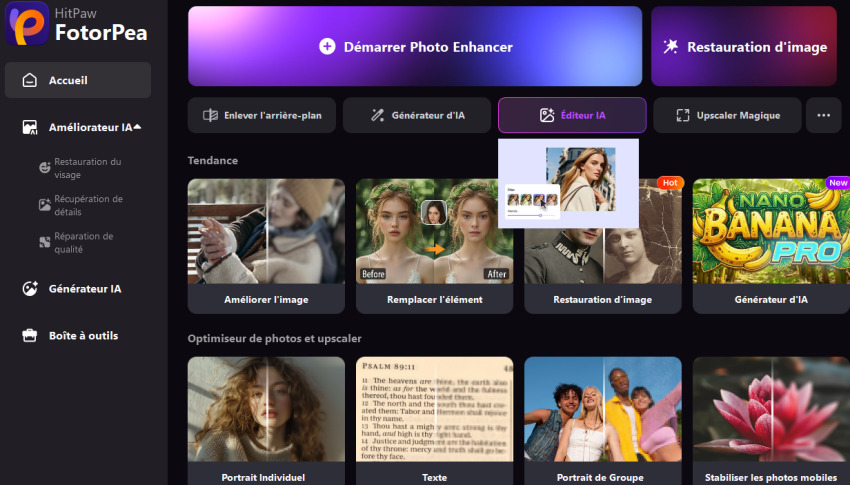
Task: Select Enlever l'arrière-plan button
Action: tap(262, 115)
